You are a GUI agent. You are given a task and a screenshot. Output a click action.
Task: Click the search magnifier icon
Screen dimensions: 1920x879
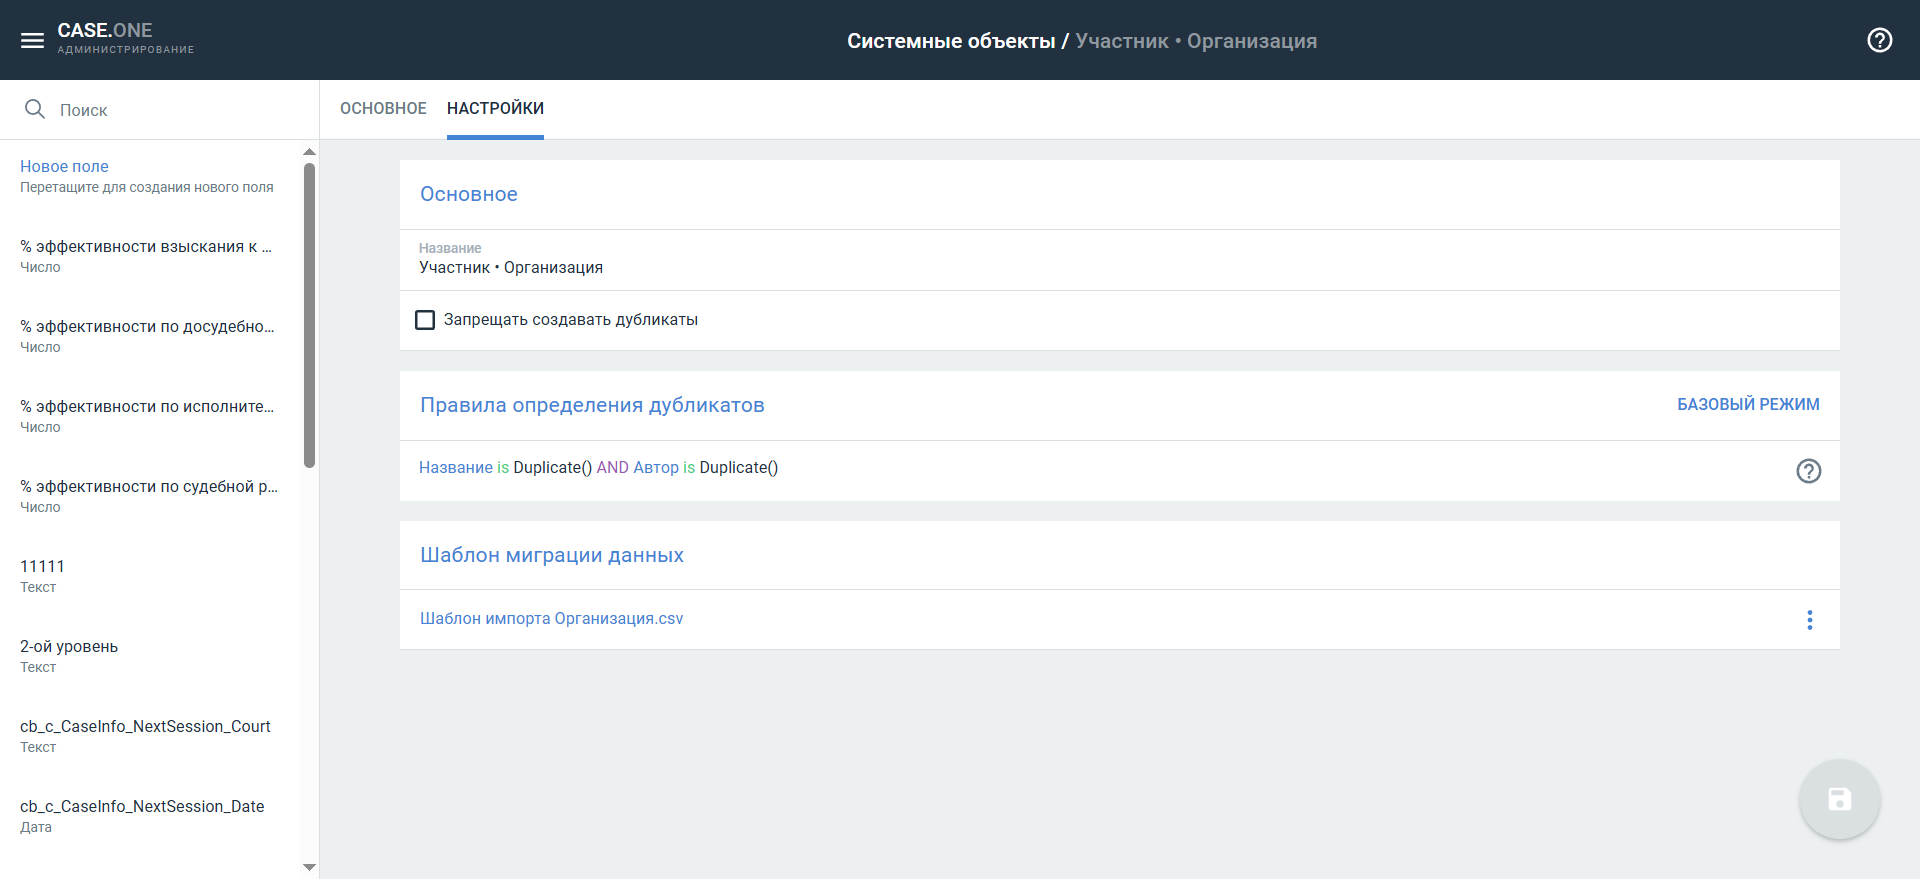tap(35, 109)
